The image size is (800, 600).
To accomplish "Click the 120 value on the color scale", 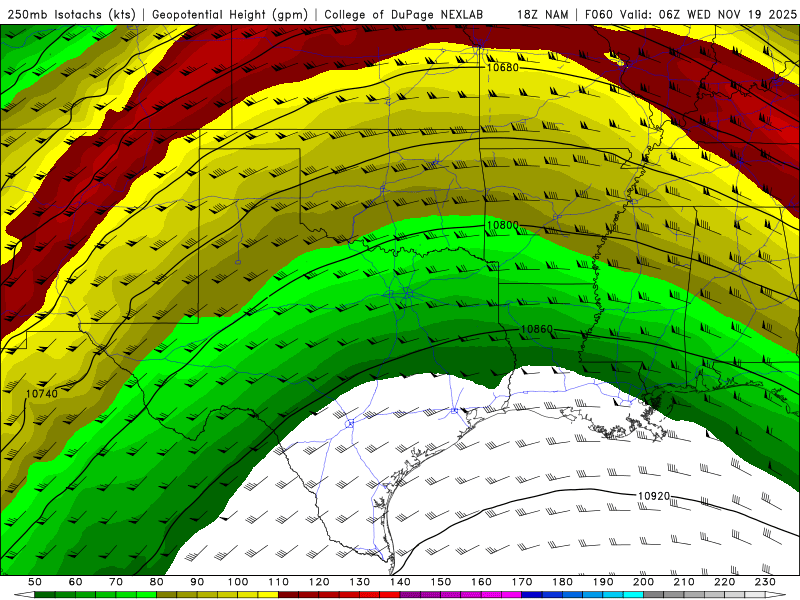I will point(319,582).
